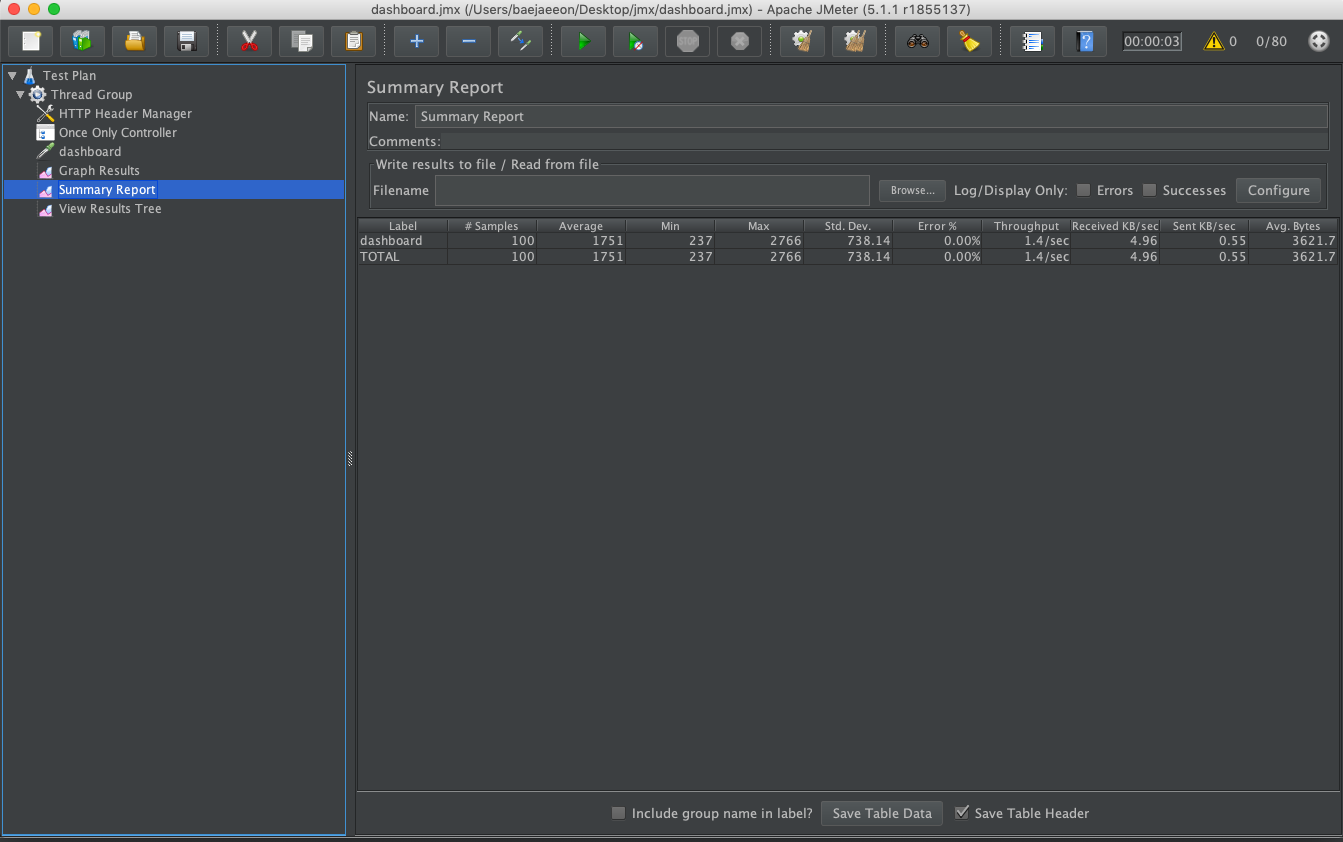Click the Avg. Bytes column header
Screen dimensions: 1343x842
1293,226
